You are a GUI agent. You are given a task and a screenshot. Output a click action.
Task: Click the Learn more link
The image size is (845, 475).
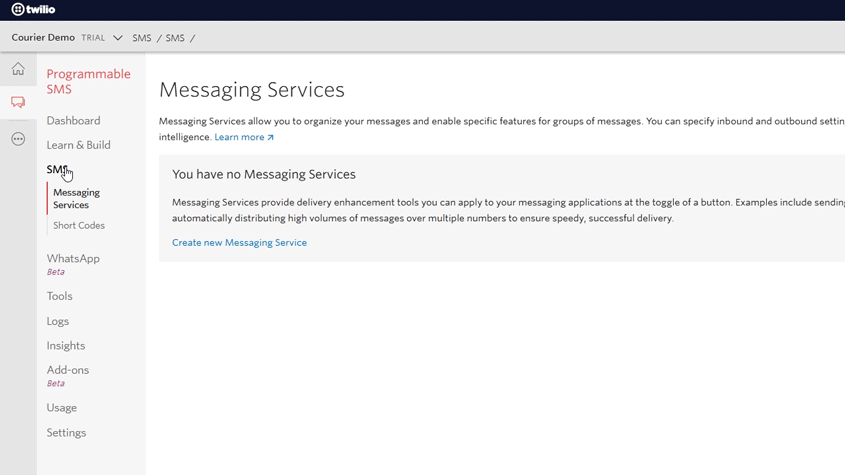tap(244, 137)
